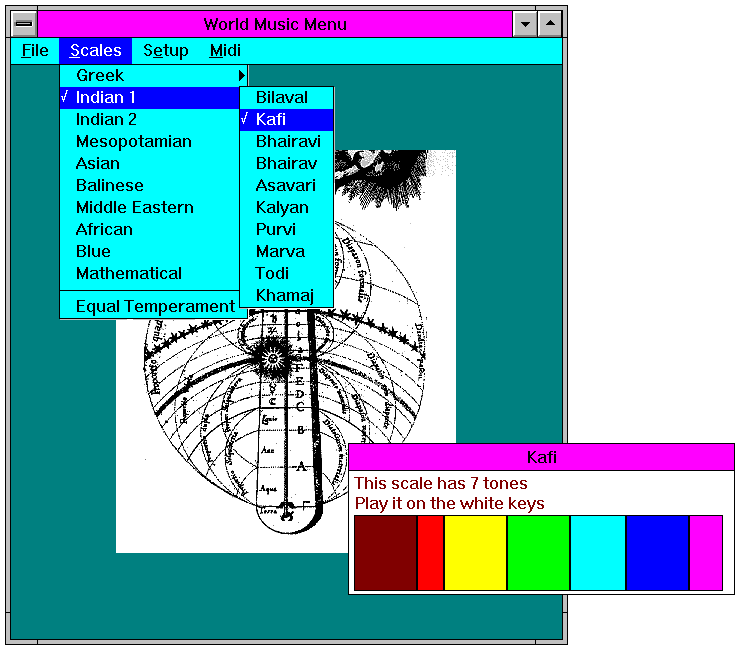Open the Mathematical scales submenu

[x=150, y=273]
